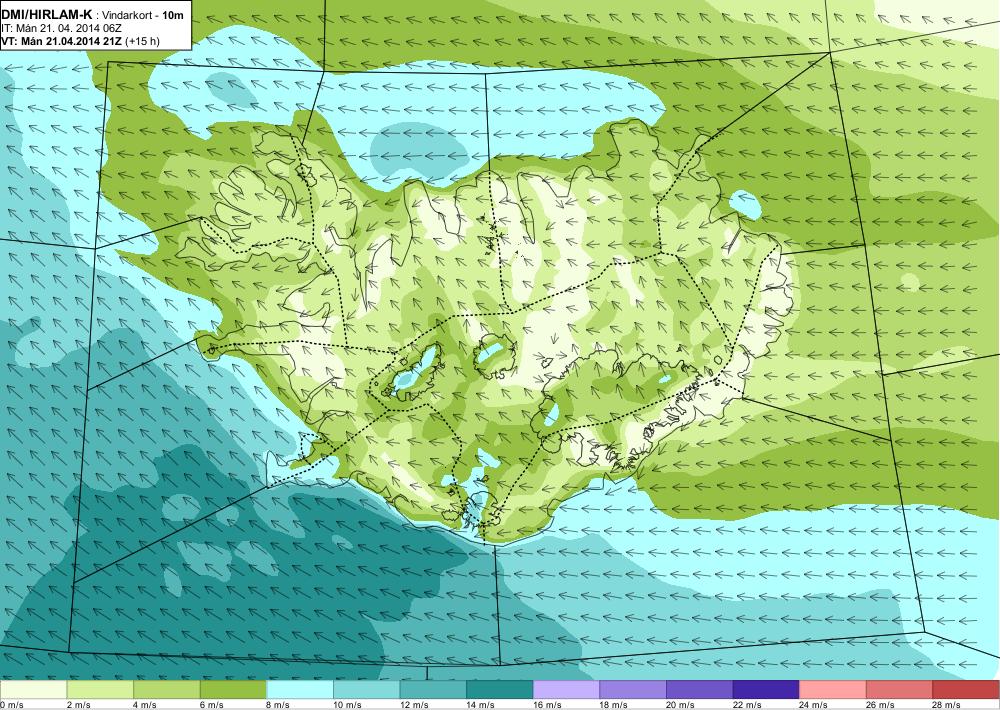
Task: Select the "6 m/s" legend label
Action: 212,705
